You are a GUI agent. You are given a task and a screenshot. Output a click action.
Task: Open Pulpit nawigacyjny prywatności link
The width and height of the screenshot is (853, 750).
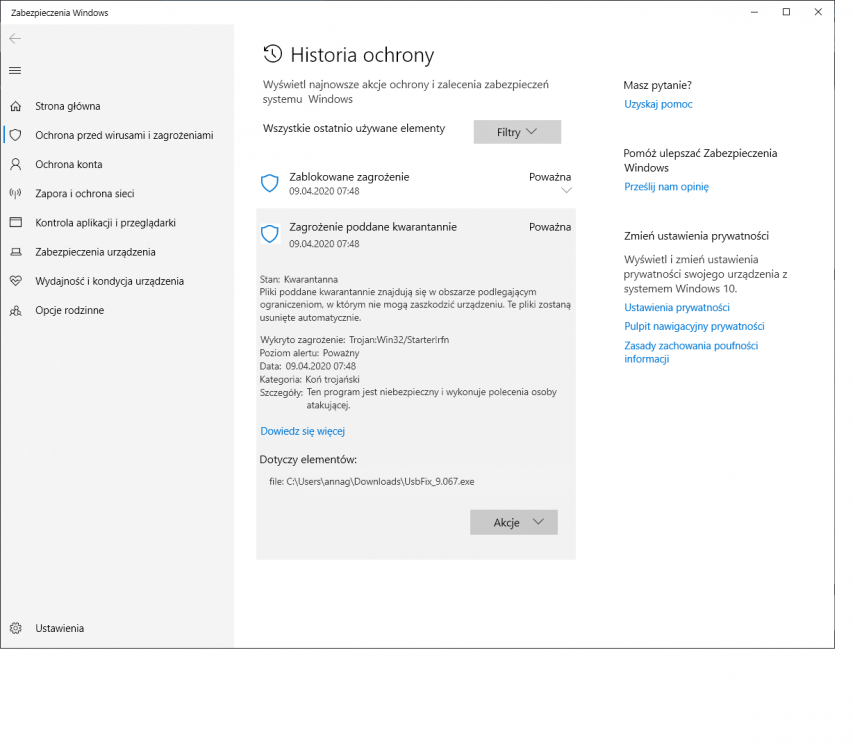pyautogui.click(x=694, y=326)
